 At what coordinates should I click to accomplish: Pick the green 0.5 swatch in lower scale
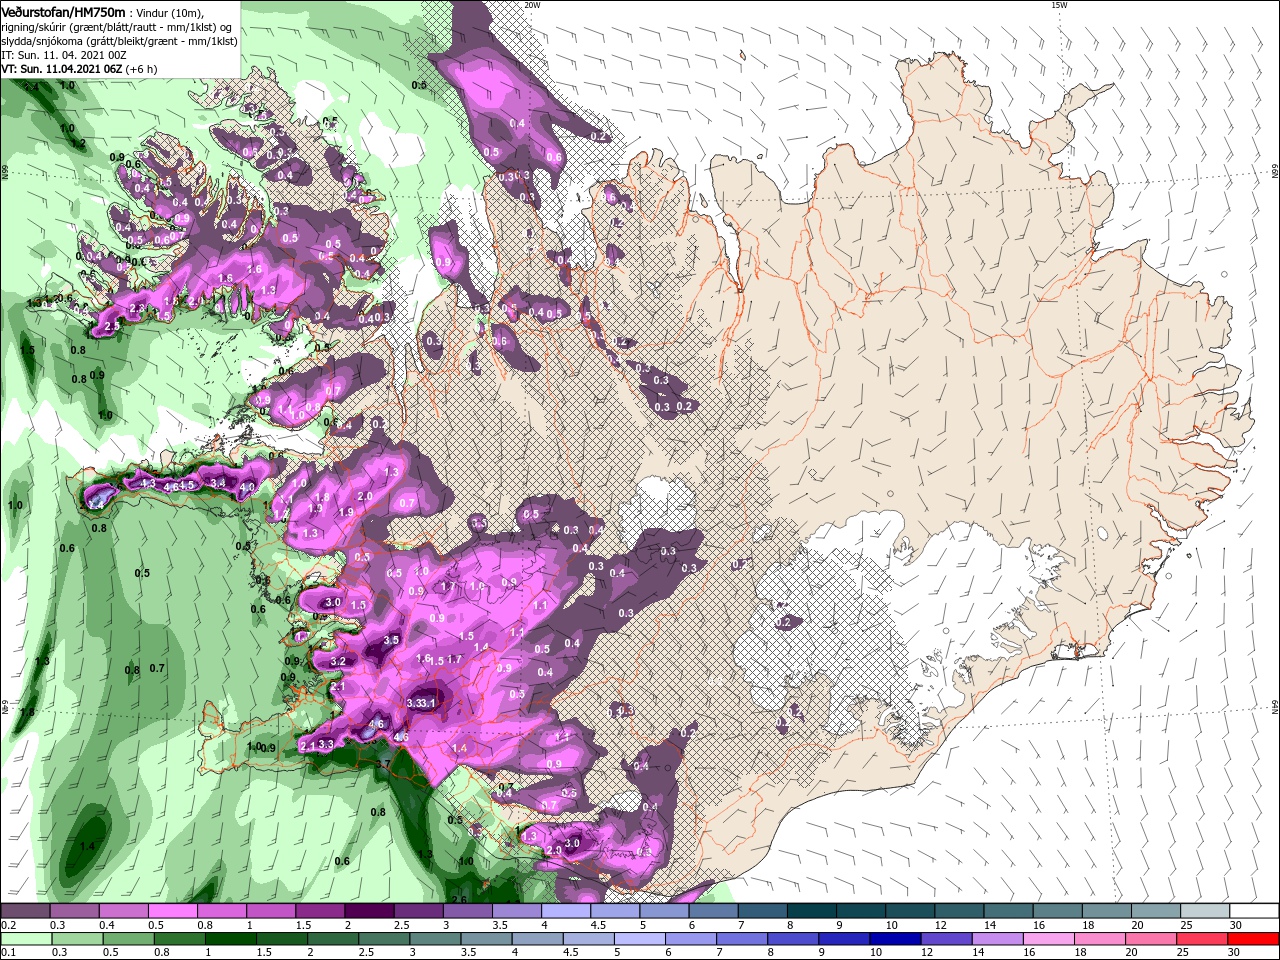tap(128, 939)
